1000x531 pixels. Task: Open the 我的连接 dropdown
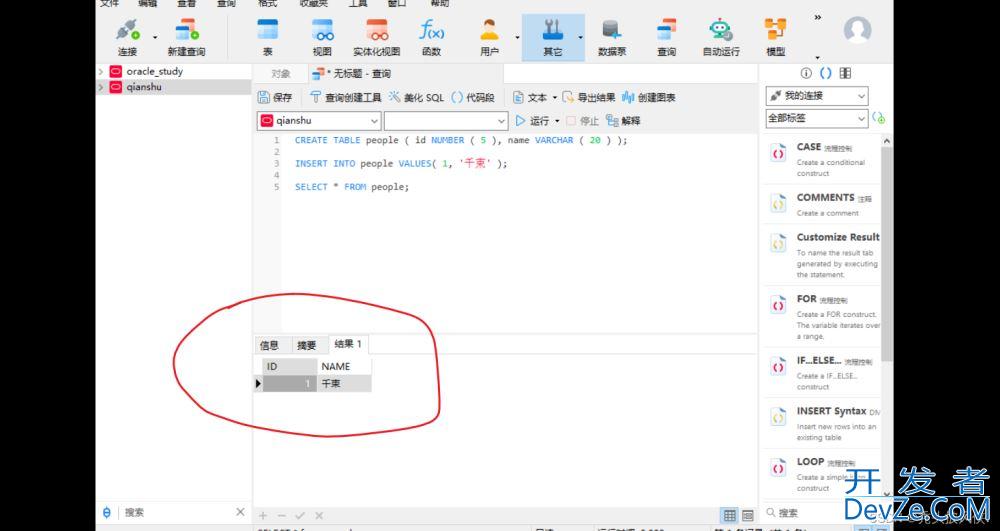pos(817,96)
